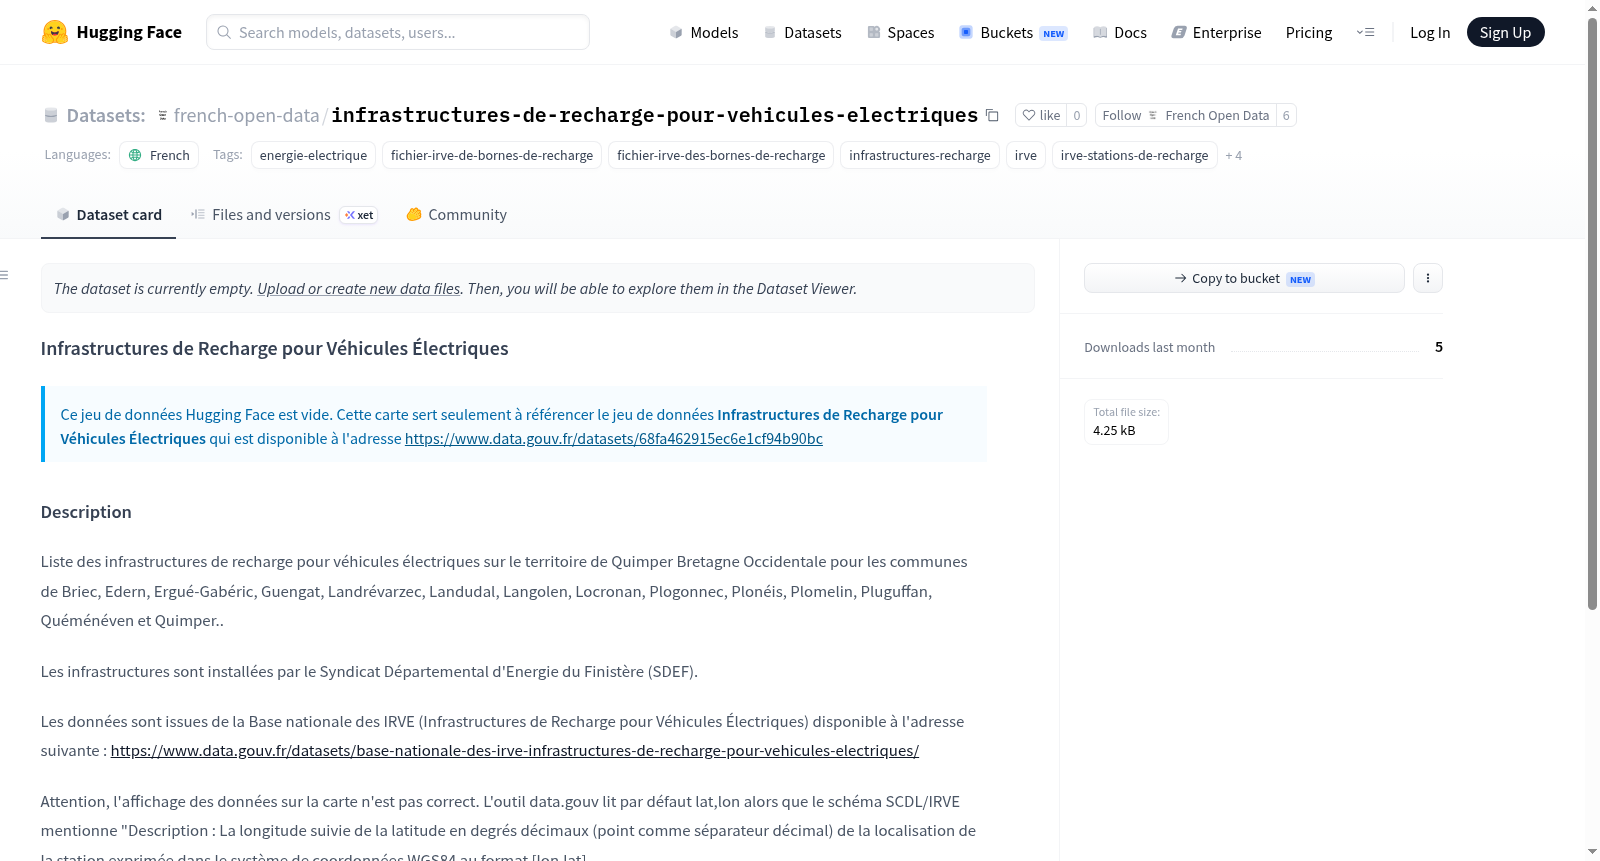Image resolution: width=1600 pixels, height=861 pixels.
Task: Select the French language tag
Action: [159, 155]
